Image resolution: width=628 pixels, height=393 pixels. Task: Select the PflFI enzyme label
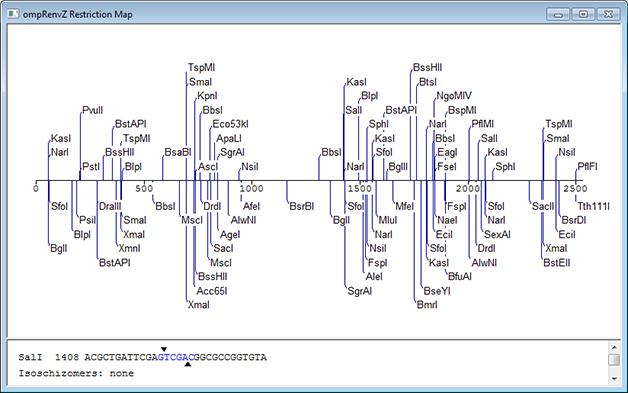click(x=587, y=167)
